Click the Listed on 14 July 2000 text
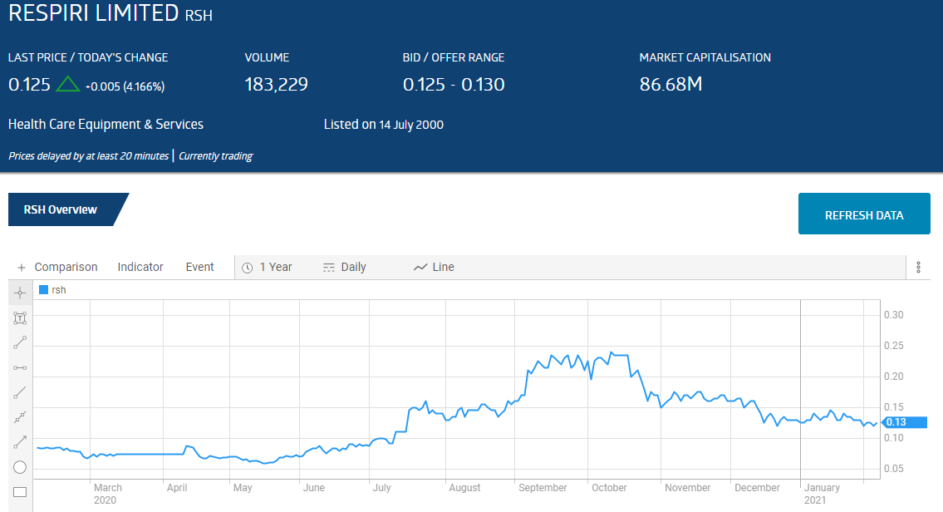Viewport: 943px width, 512px height. coord(384,125)
